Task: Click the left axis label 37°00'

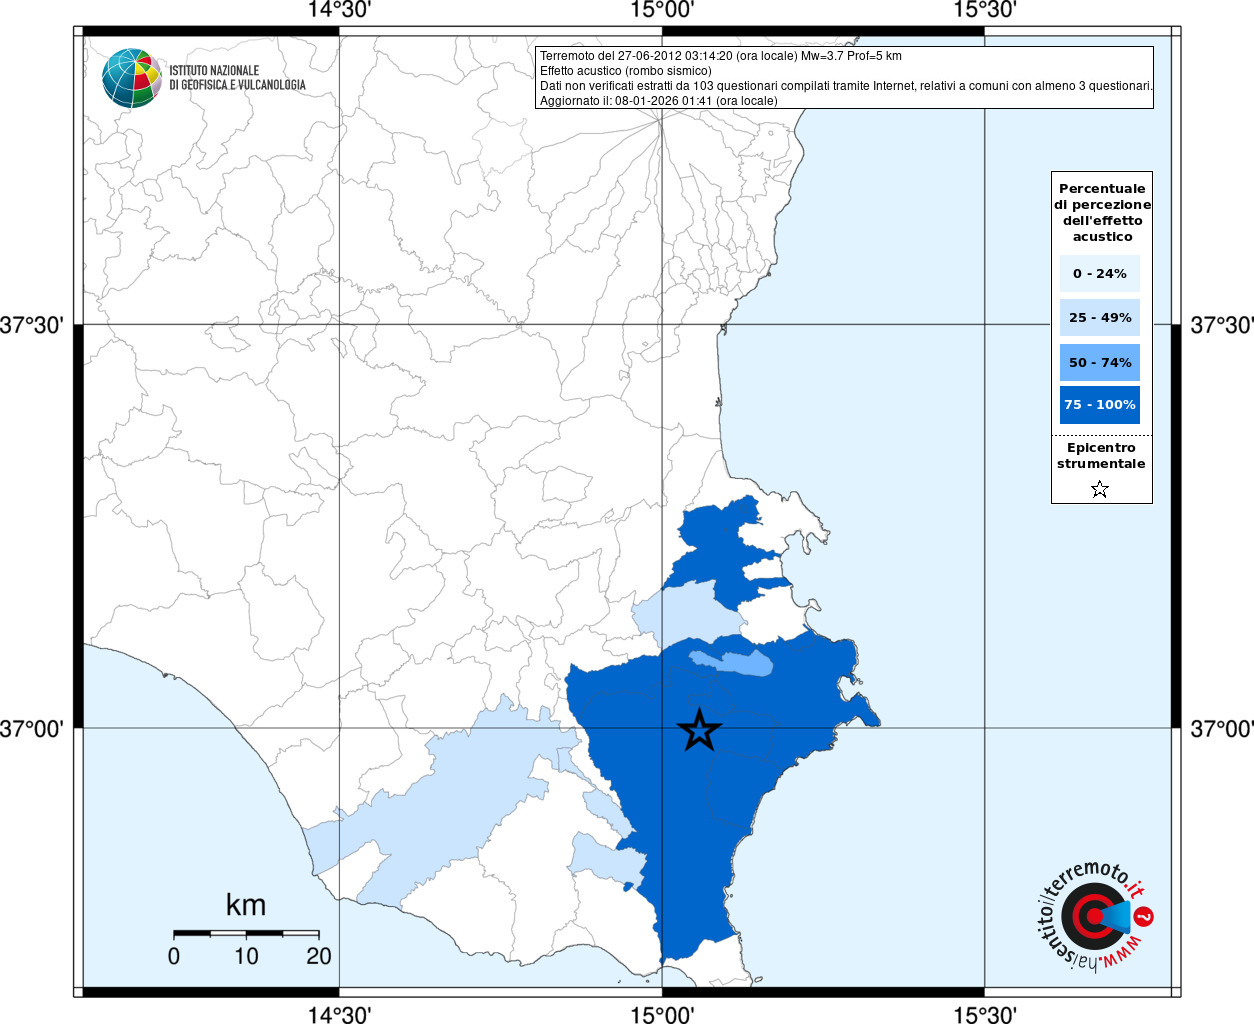Action: click(32, 729)
